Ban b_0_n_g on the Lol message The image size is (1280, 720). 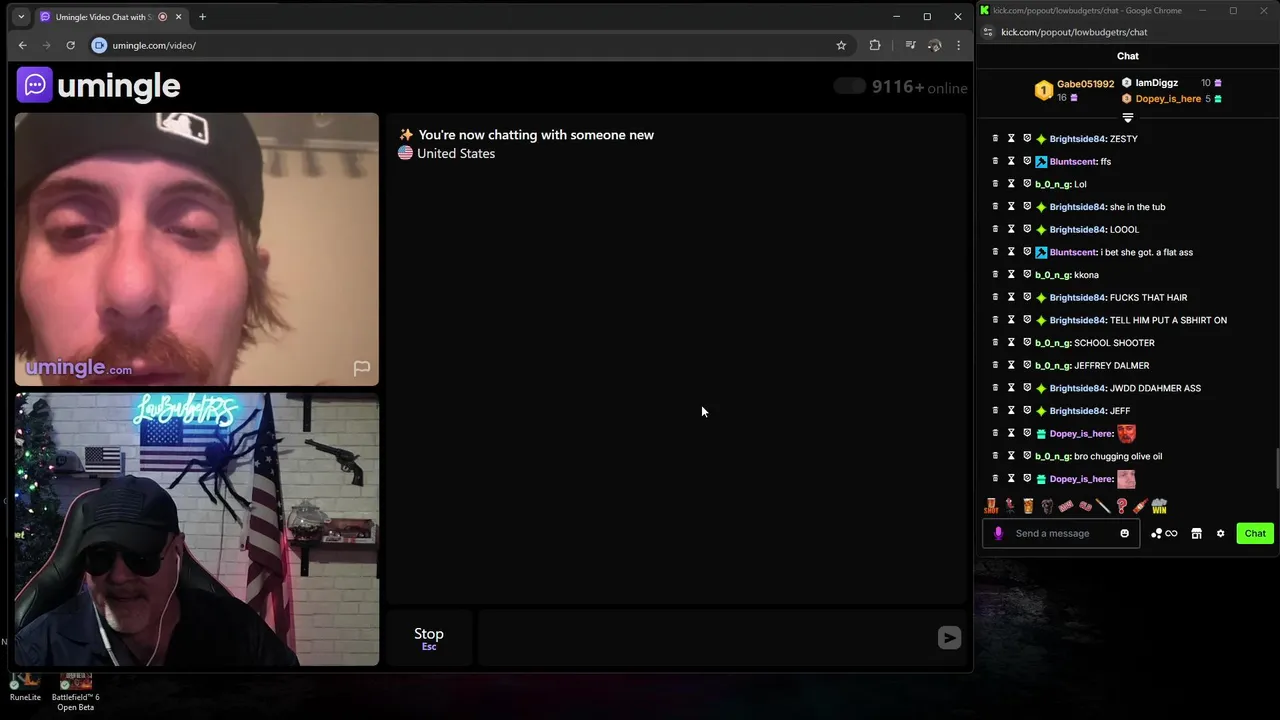1027,184
